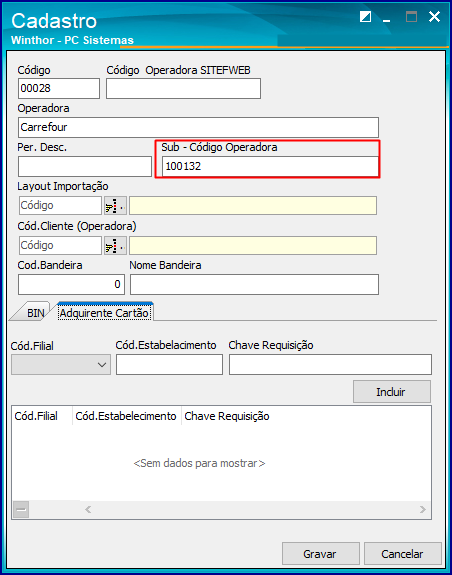Image resolution: width=452 pixels, height=575 pixels.
Task: Focus the Código Operadora SITEFWEB field
Action: click(183, 88)
